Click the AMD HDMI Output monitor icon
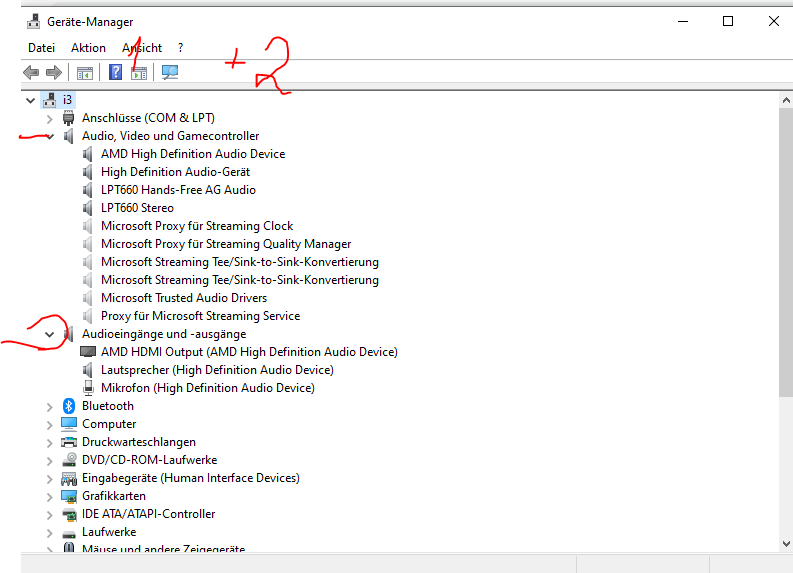The width and height of the screenshot is (793, 573). click(x=88, y=352)
